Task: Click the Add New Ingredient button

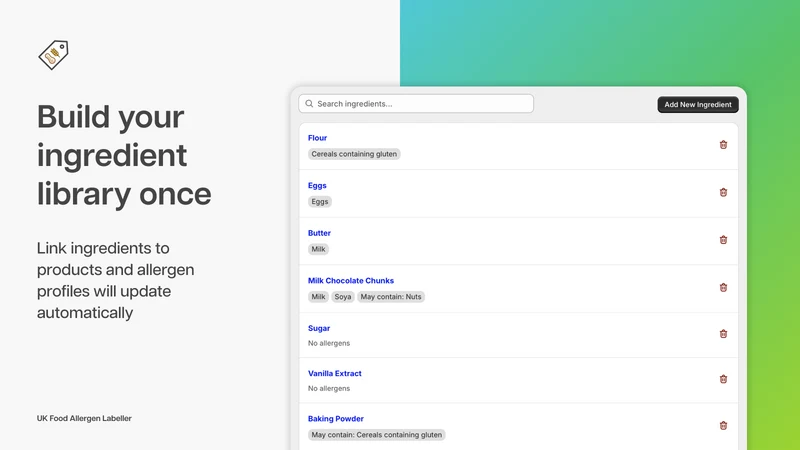Action: [x=697, y=105]
